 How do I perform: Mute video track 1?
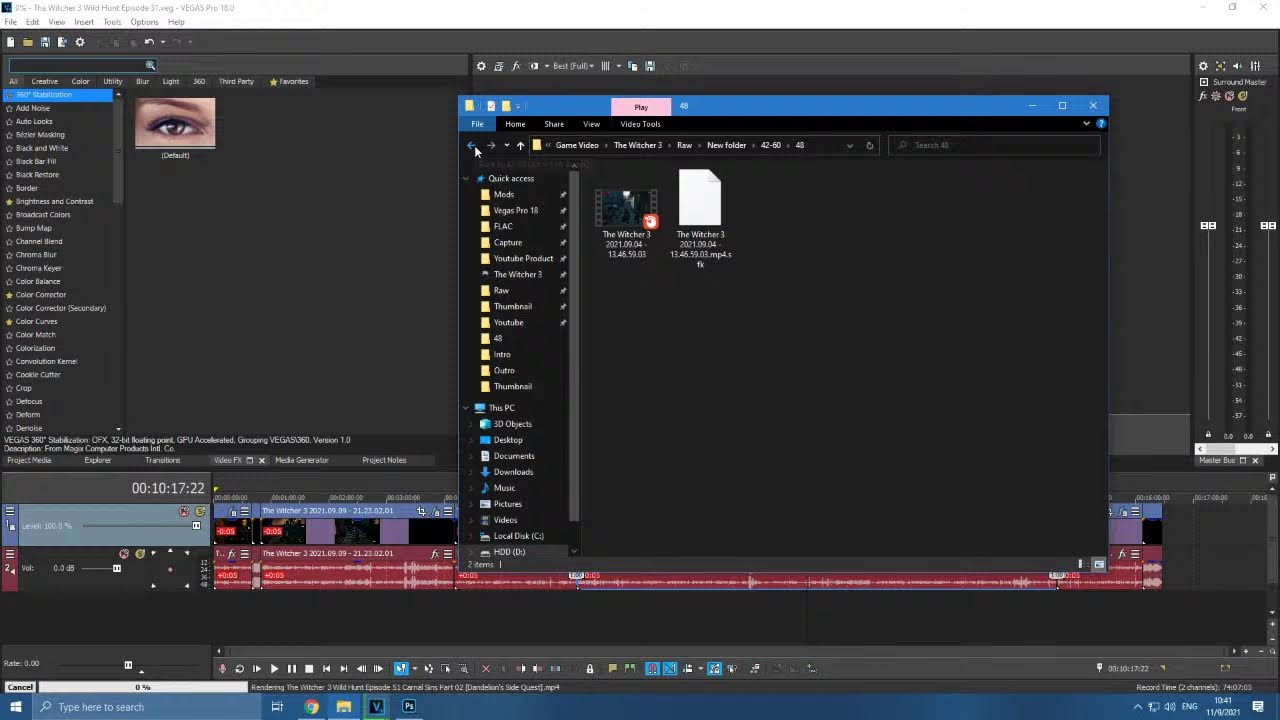(184, 511)
